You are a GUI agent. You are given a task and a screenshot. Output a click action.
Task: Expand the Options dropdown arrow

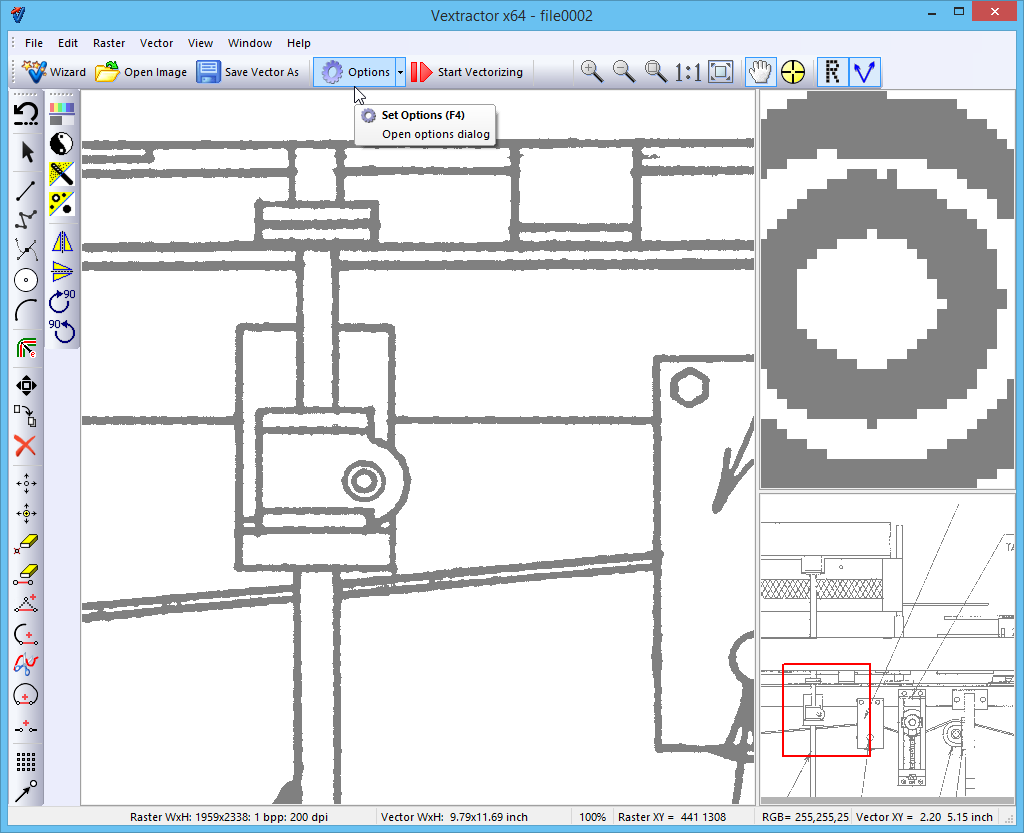(x=400, y=72)
